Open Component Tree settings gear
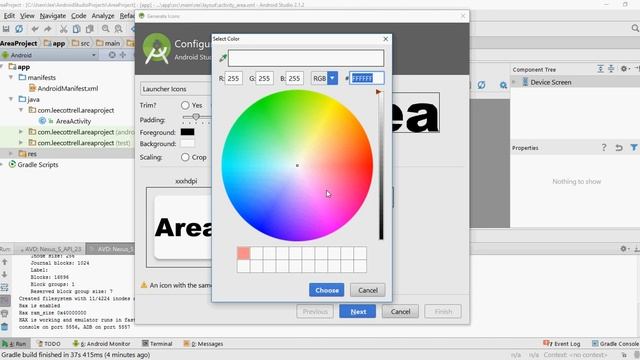This screenshot has height=360, width=640. (624, 69)
